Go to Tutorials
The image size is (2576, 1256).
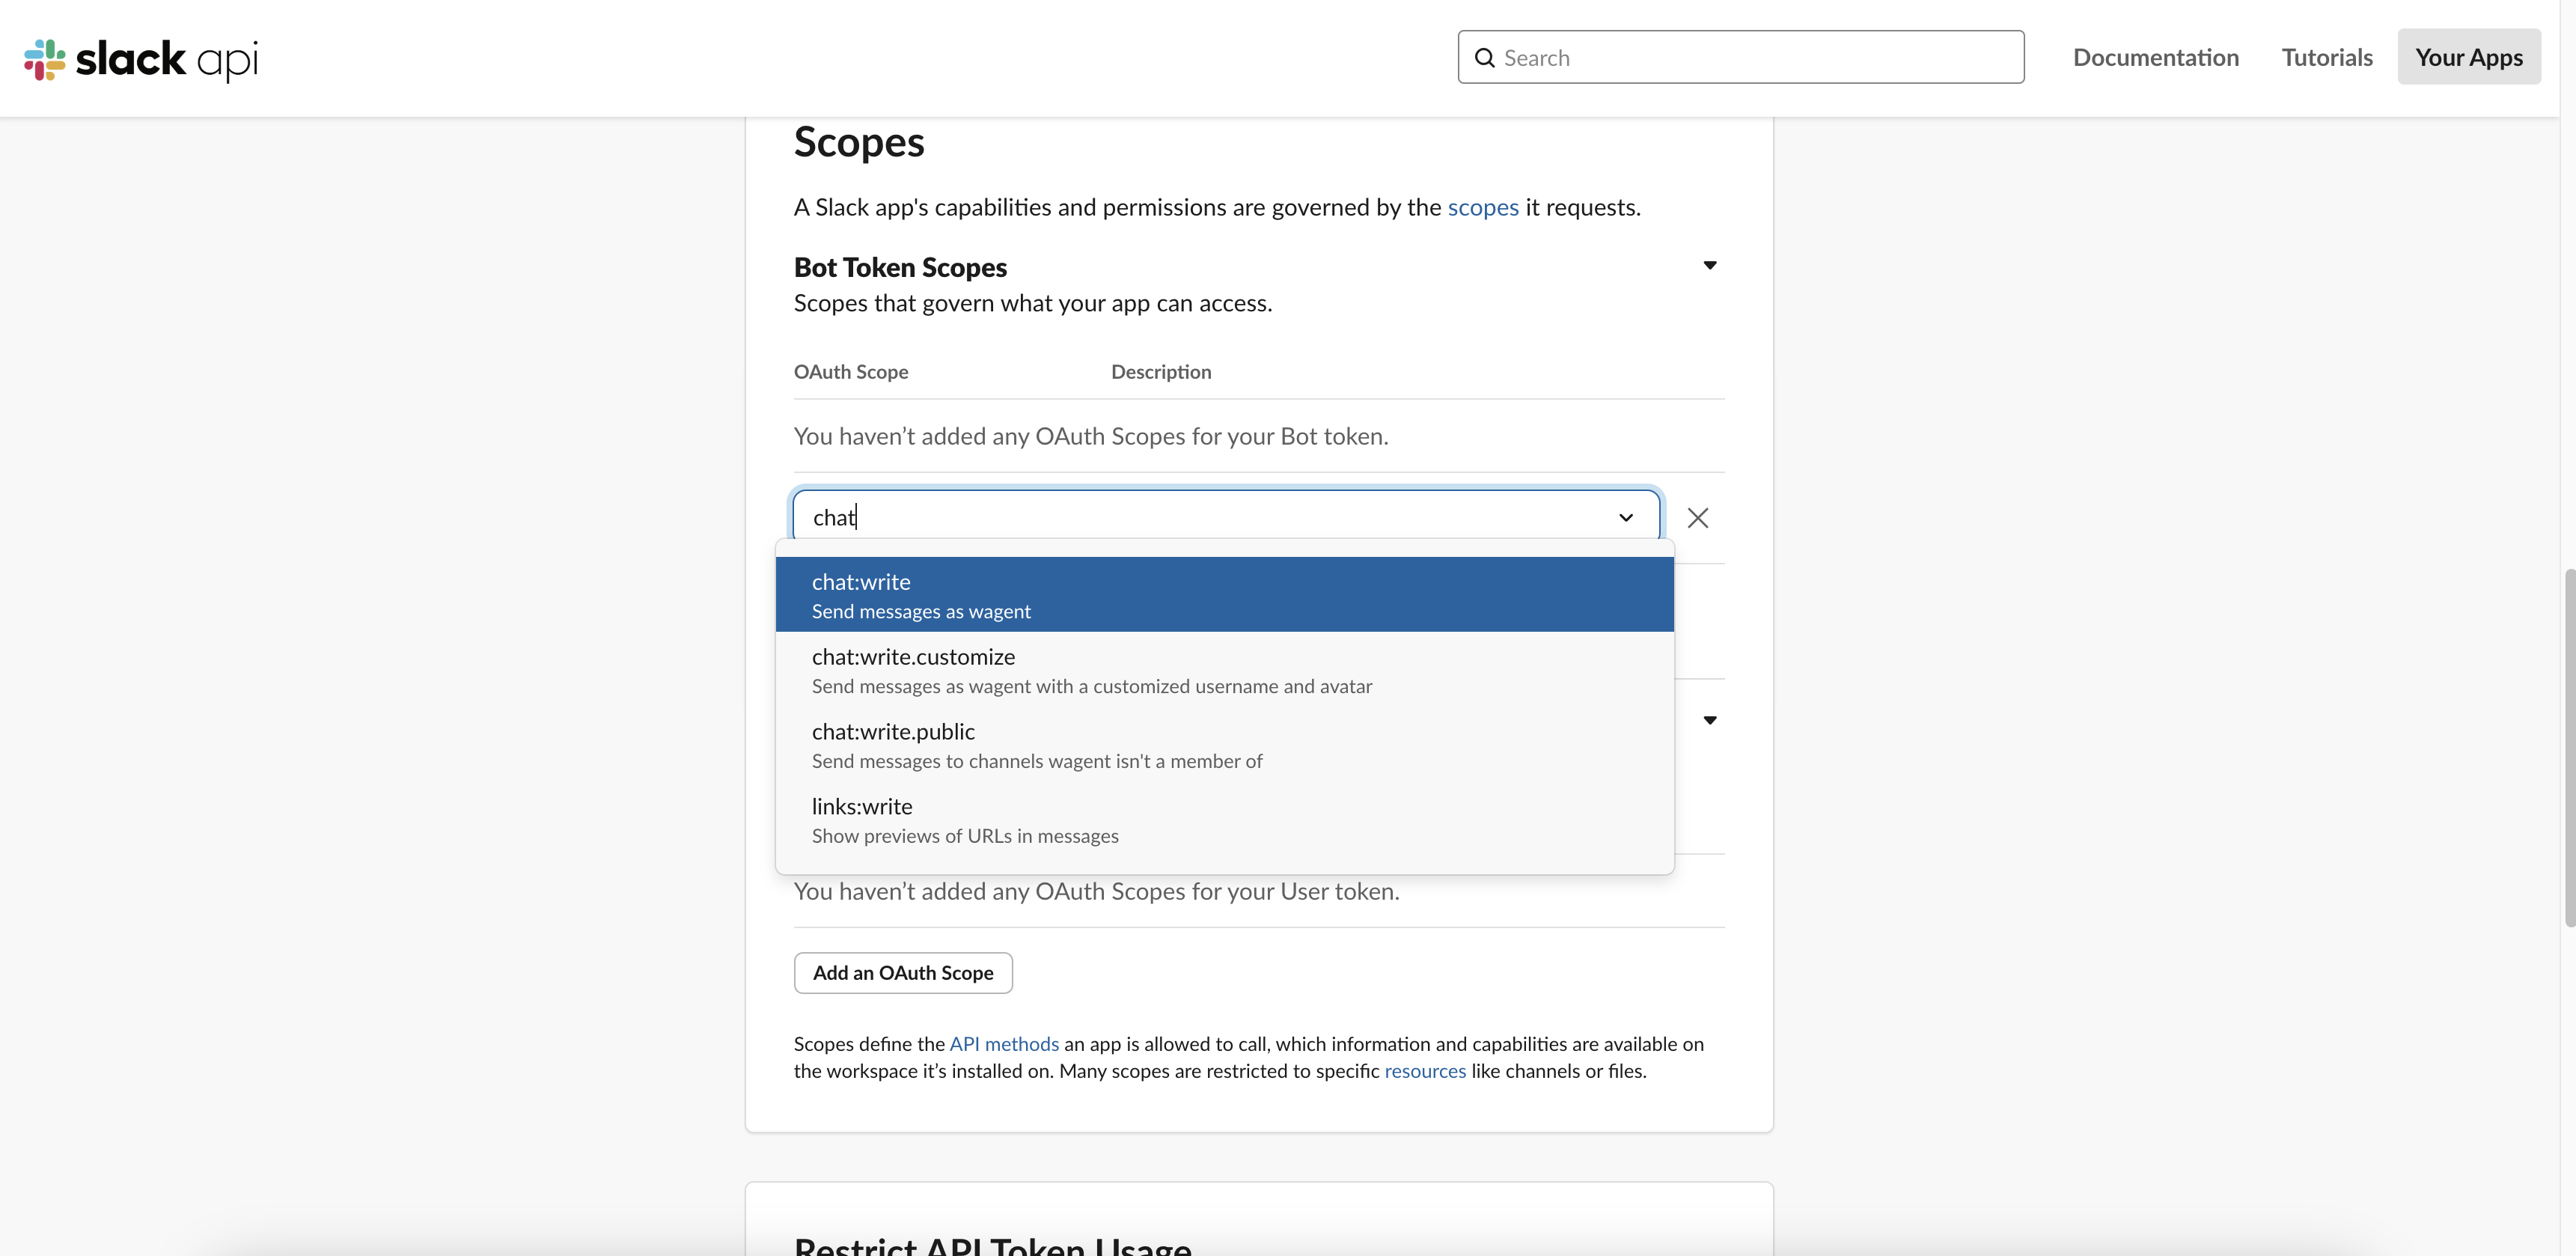pos(2326,57)
